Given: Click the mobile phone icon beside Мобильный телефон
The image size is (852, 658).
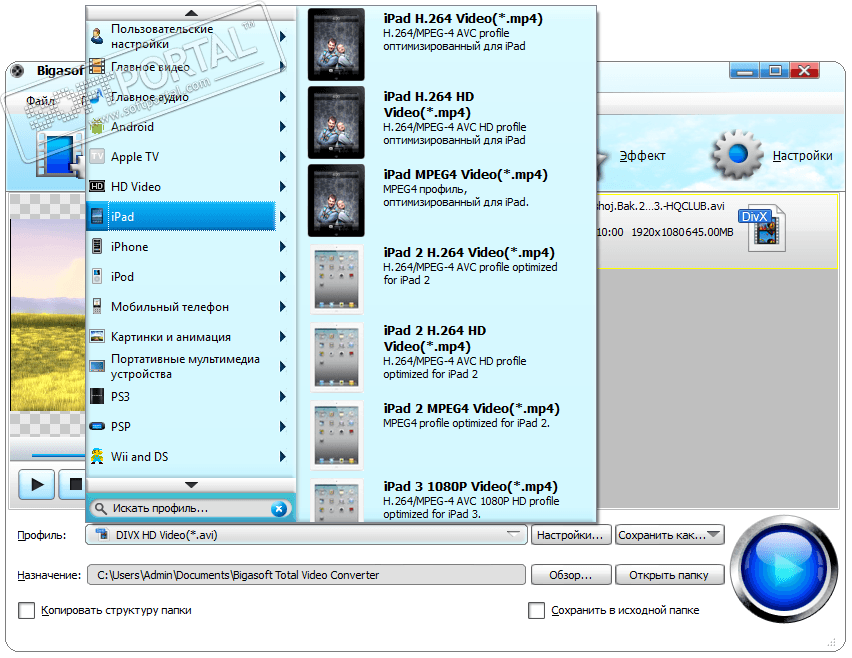Looking at the screenshot, I should (x=97, y=306).
